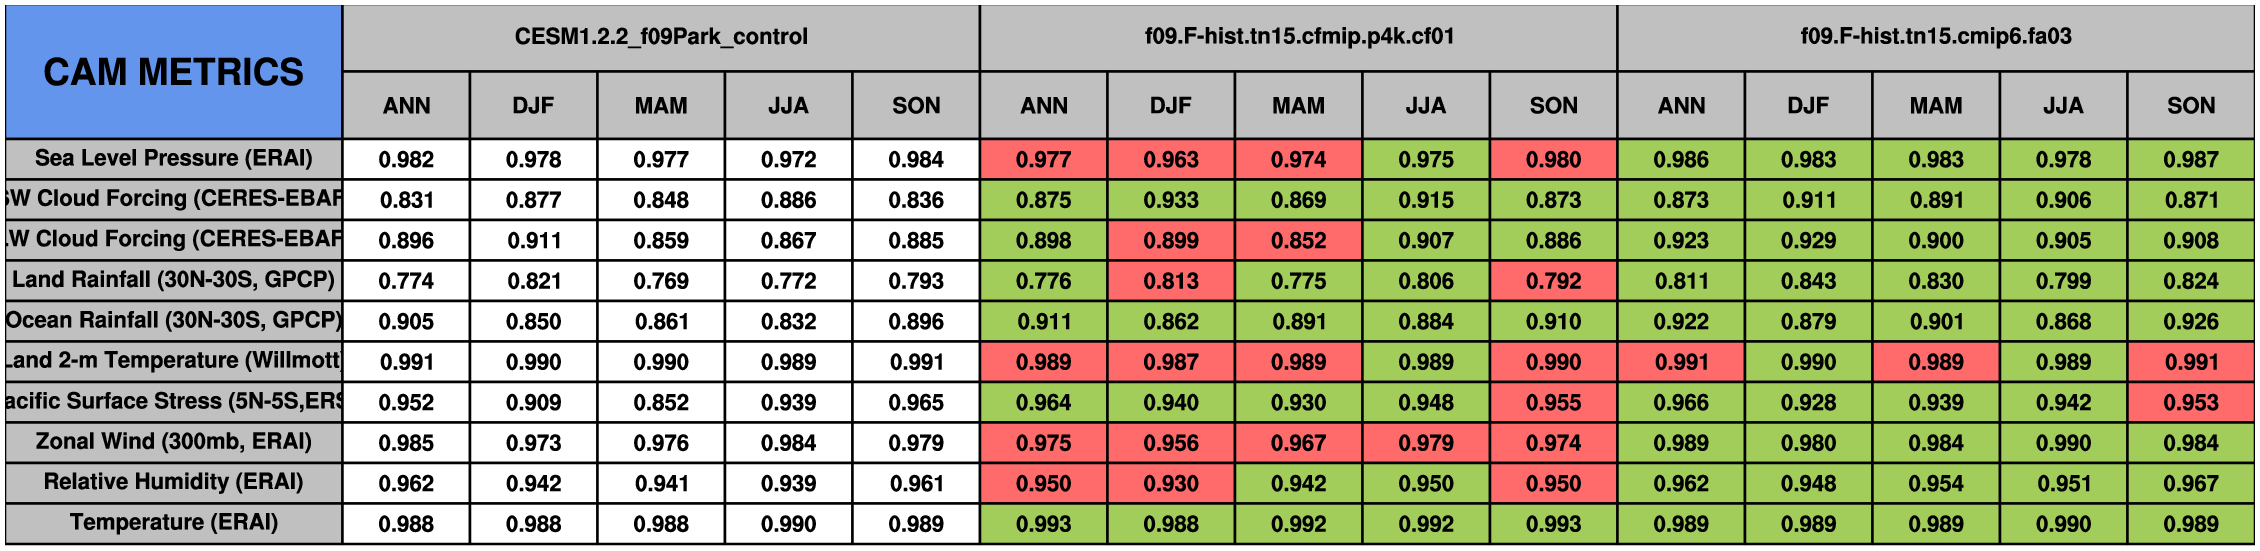Click the red 0.930 Relative Humidity cell
2260x551 pixels.
point(1171,483)
